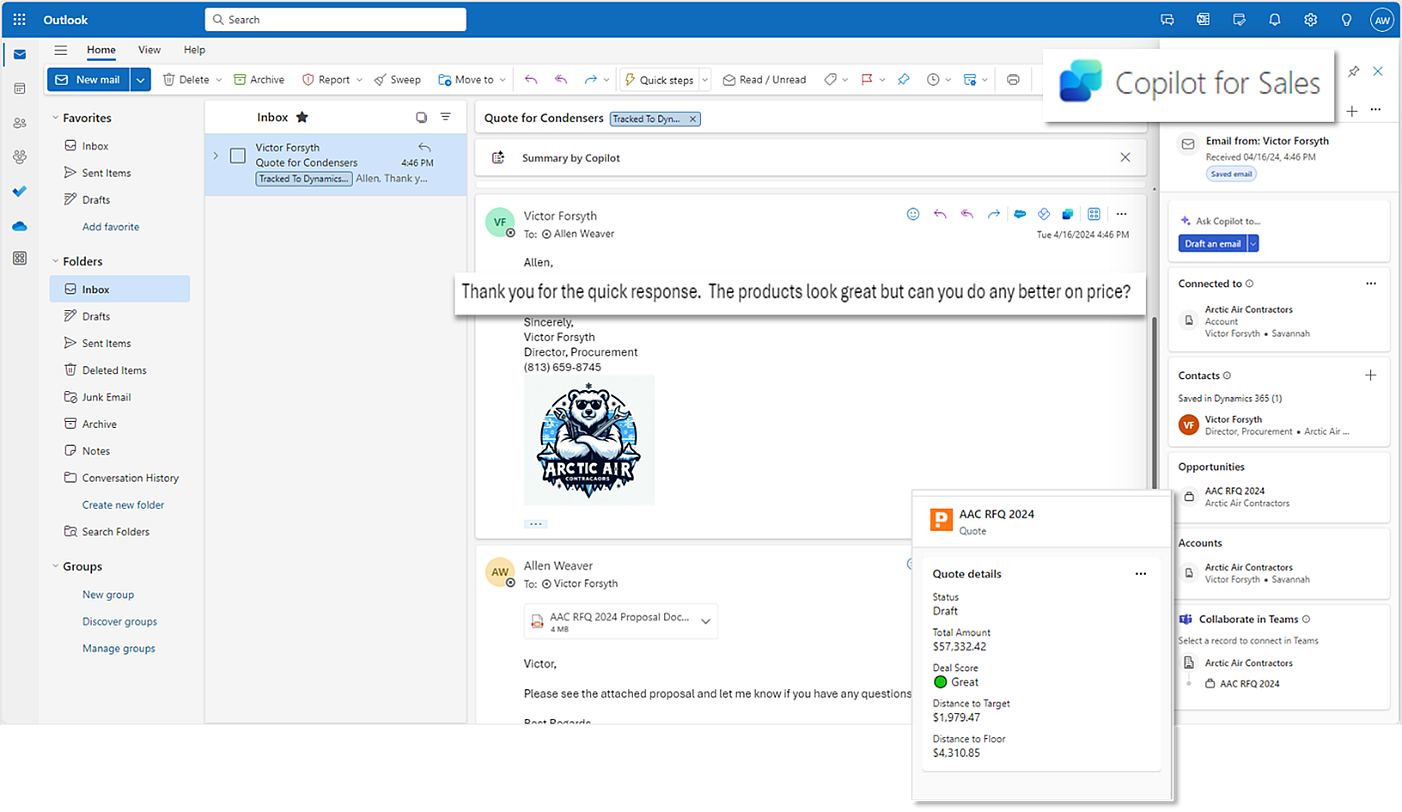Open Move to dropdown arrow
The image size is (1402, 812).
click(x=503, y=80)
